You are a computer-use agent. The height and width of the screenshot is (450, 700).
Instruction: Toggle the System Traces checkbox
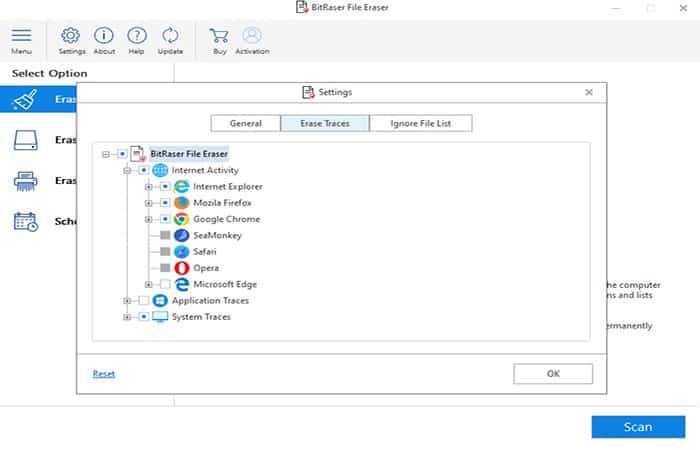click(143, 317)
